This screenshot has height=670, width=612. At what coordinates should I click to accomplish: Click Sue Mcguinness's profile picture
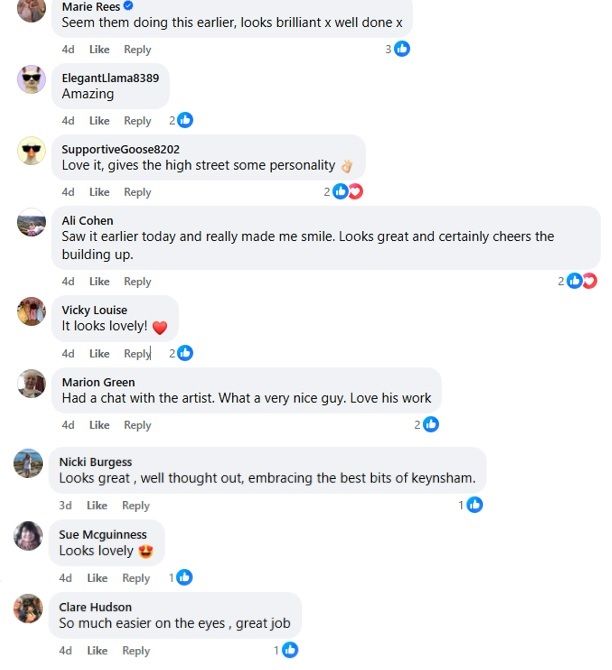pyautogui.click(x=28, y=537)
